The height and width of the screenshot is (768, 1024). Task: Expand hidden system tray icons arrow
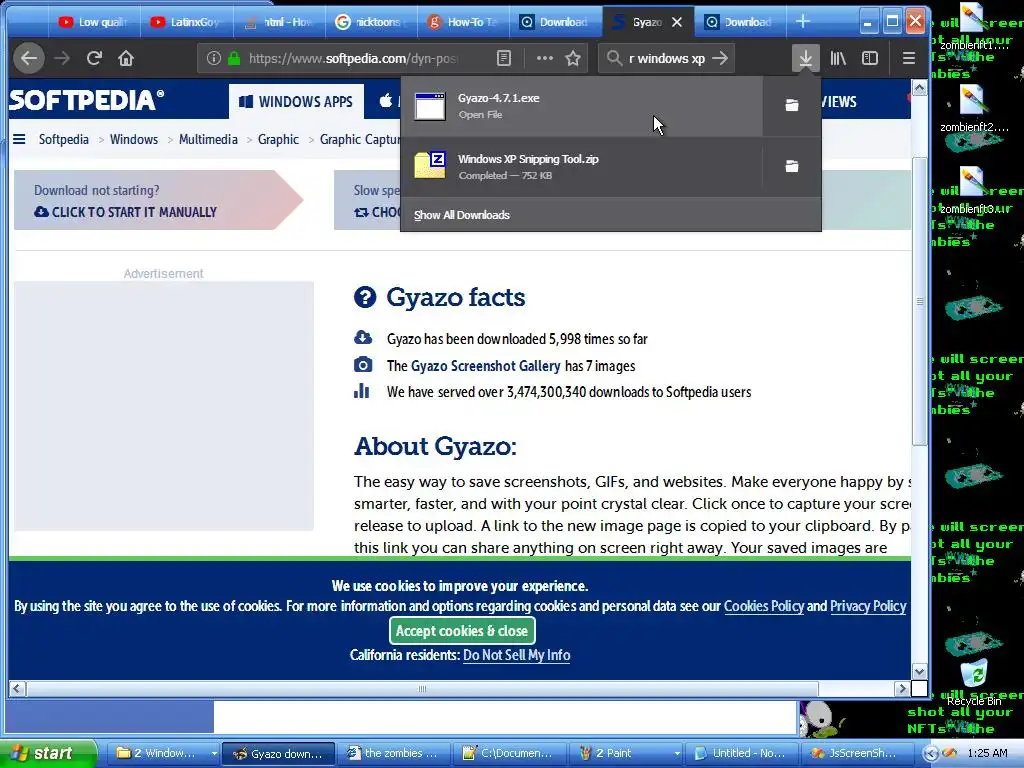(x=930, y=753)
